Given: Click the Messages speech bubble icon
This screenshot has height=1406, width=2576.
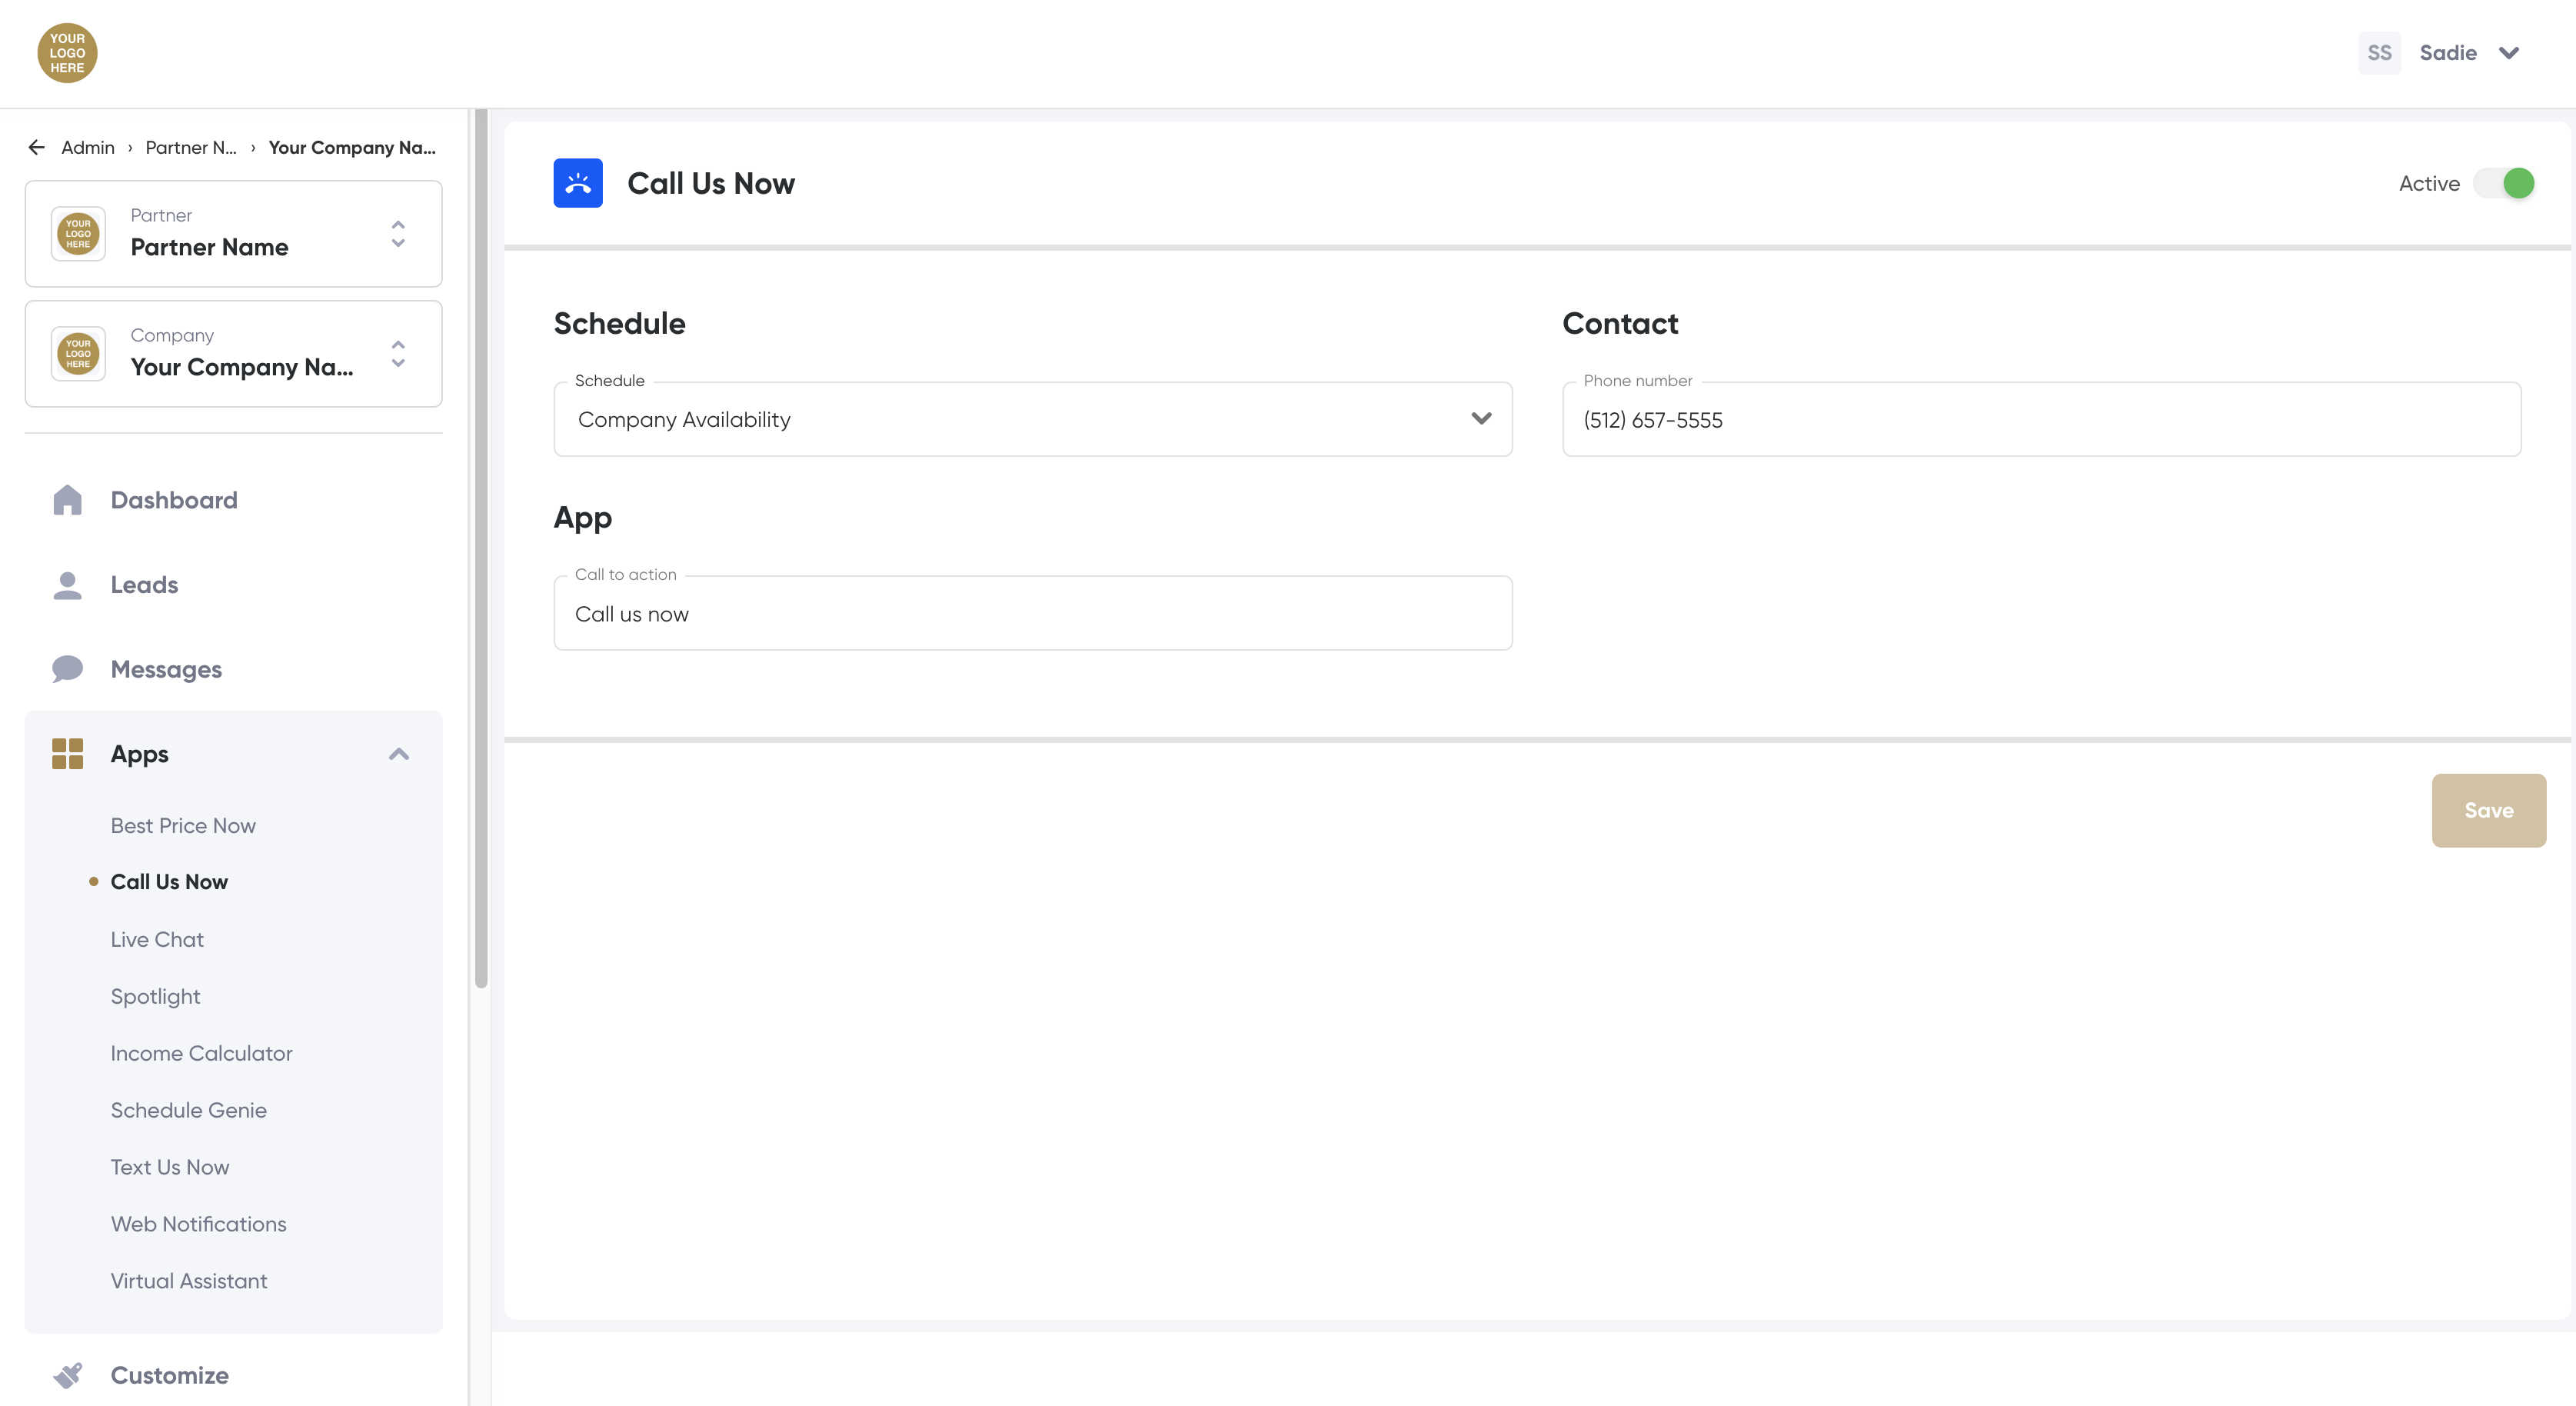Looking at the screenshot, I should [67, 669].
